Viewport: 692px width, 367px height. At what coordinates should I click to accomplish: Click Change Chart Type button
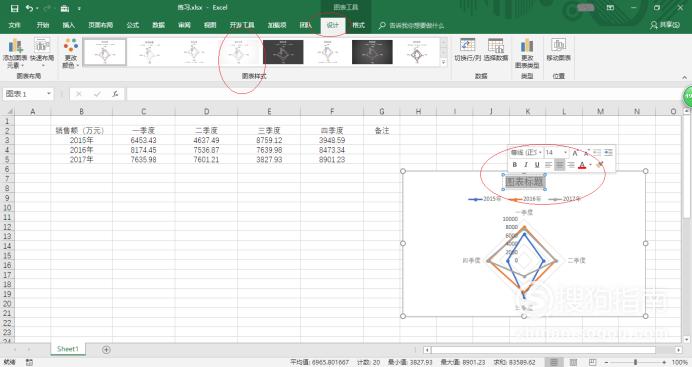(527, 53)
